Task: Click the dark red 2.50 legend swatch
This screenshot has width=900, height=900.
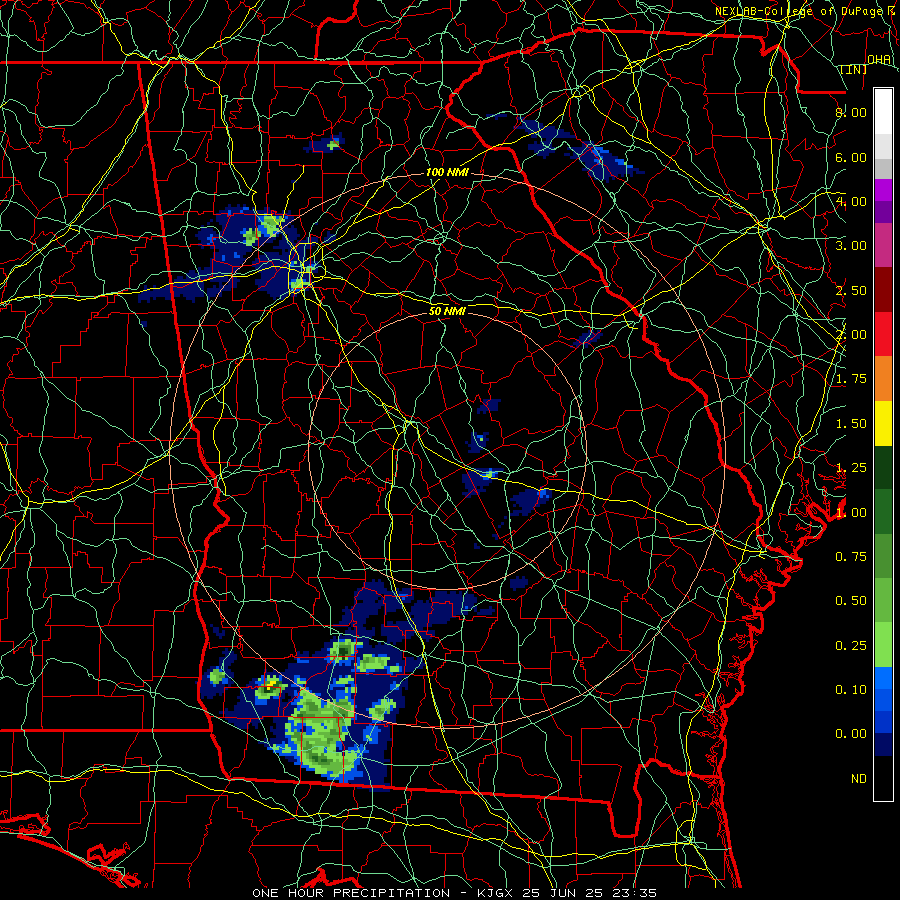Action: [x=883, y=290]
